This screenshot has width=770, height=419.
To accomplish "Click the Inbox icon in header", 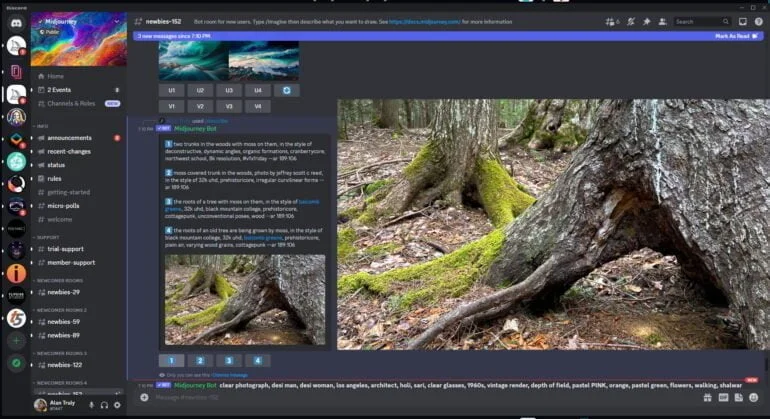I will pos(742,21).
